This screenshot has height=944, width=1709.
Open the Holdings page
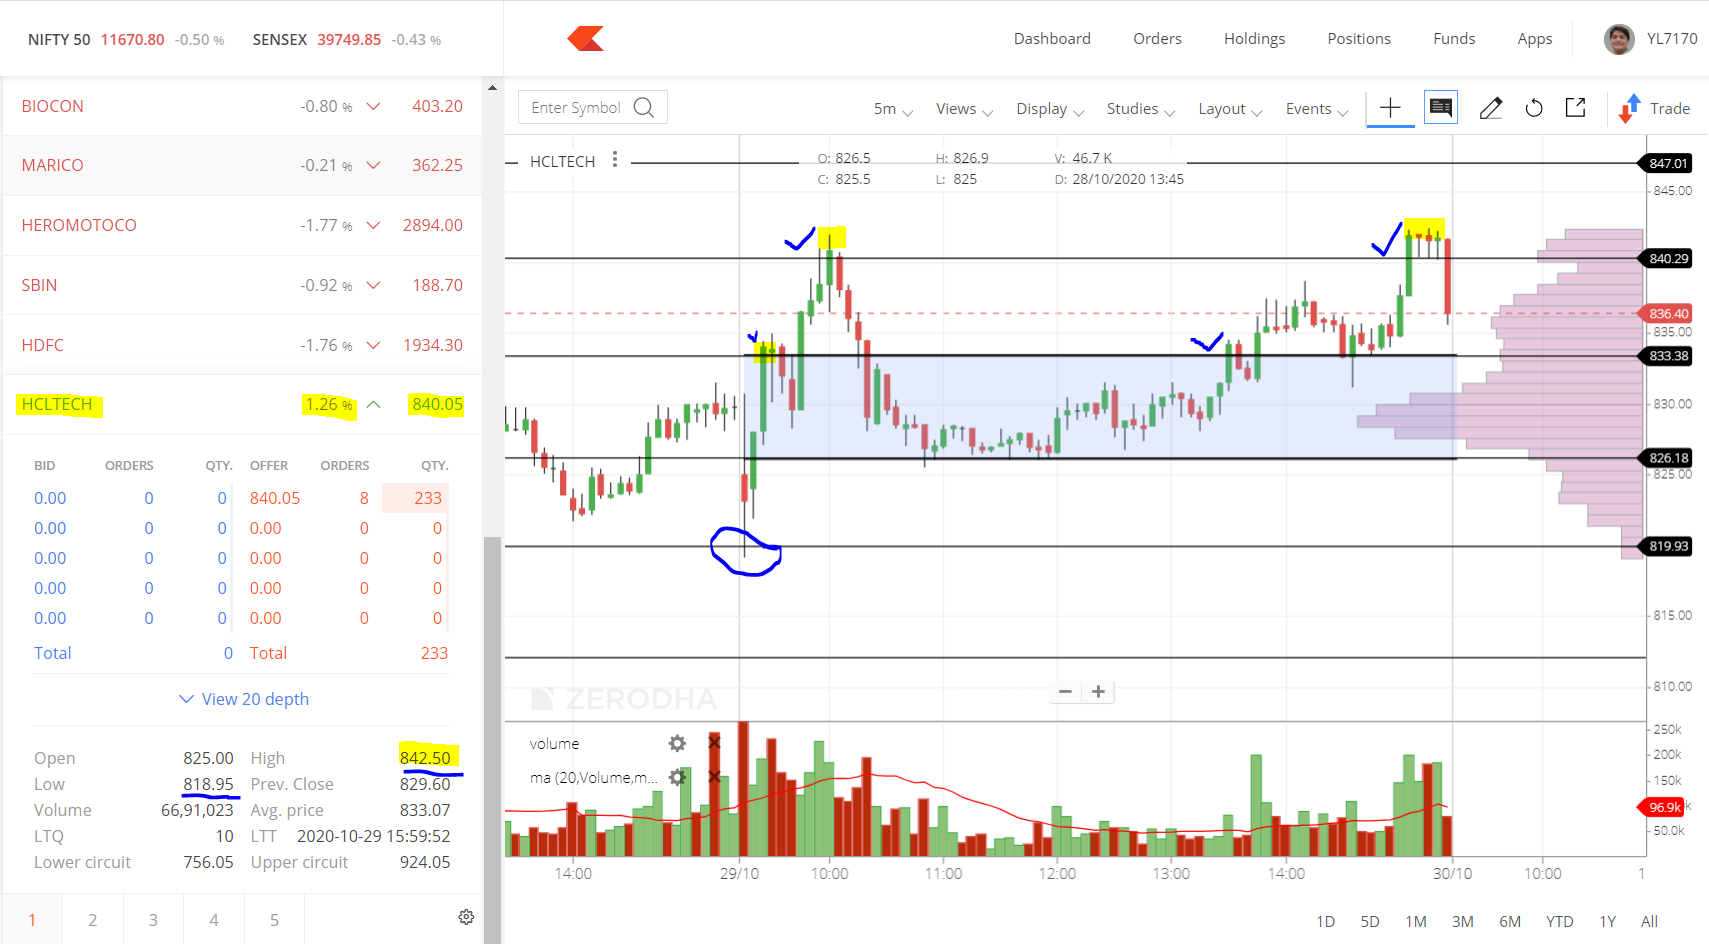tap(1254, 39)
